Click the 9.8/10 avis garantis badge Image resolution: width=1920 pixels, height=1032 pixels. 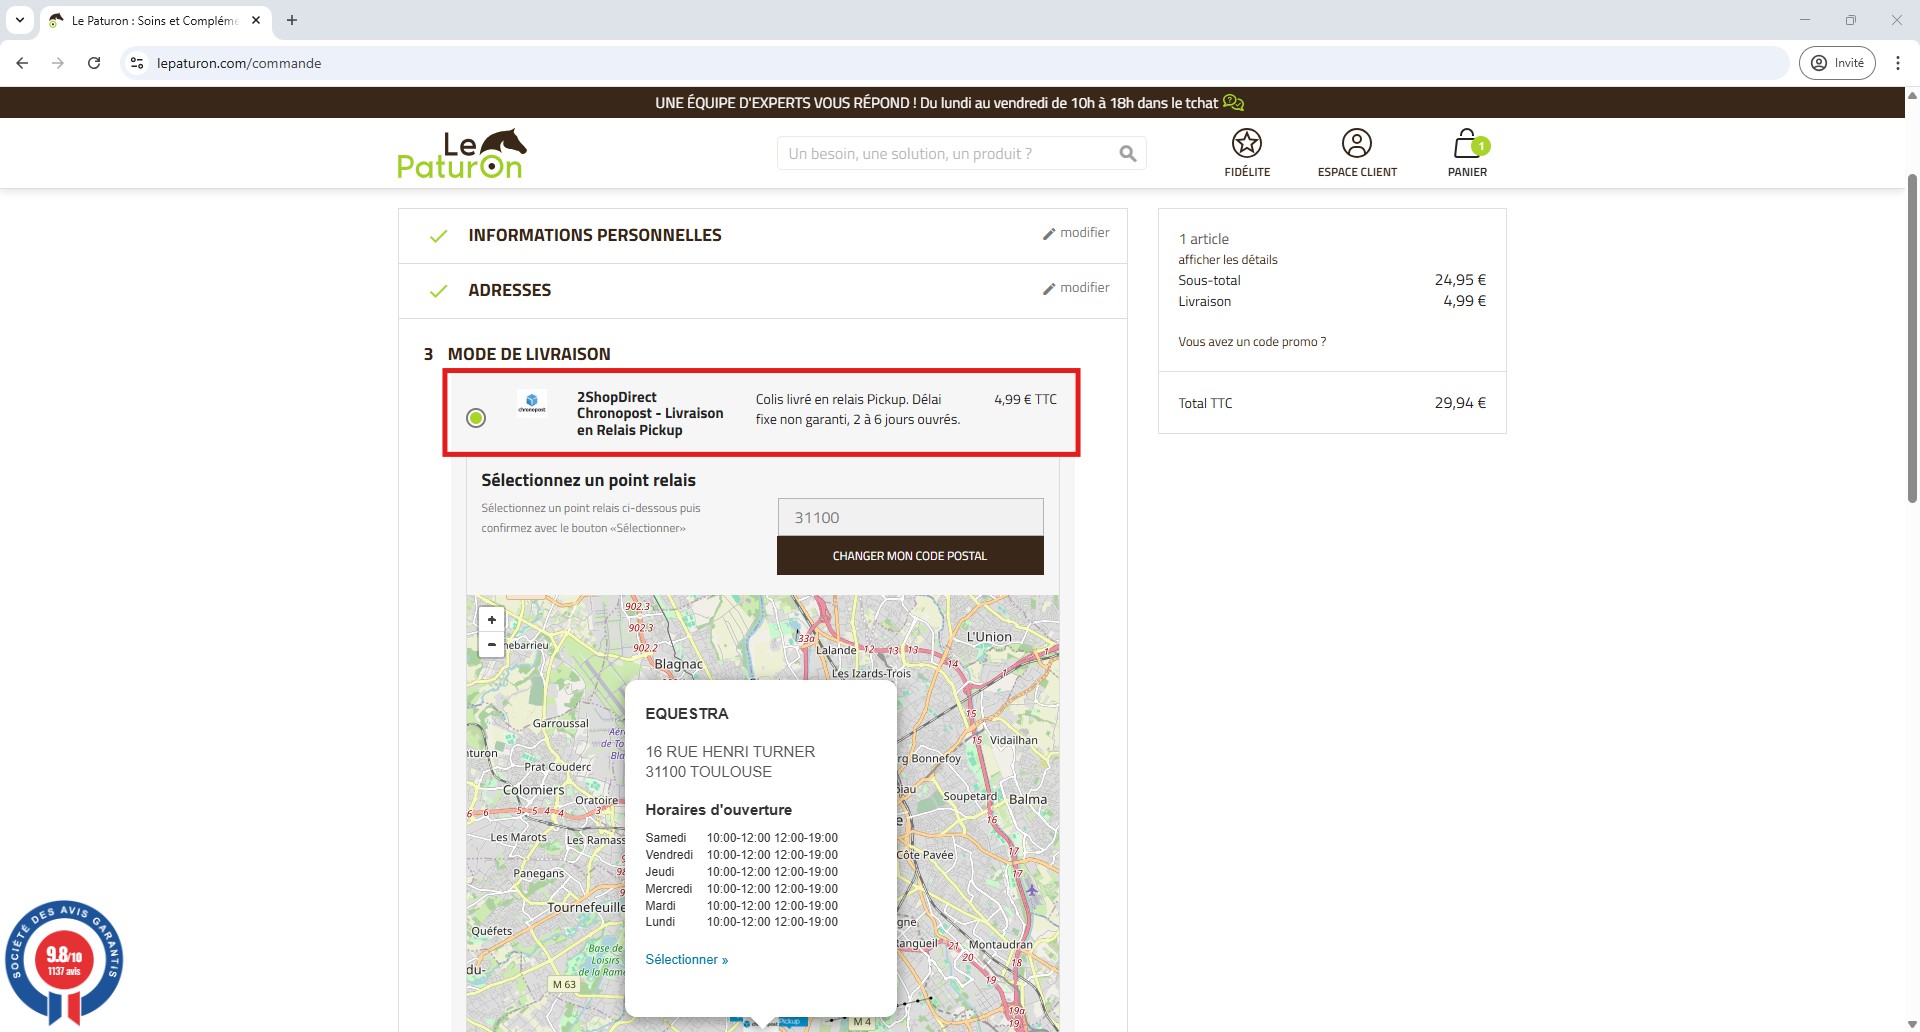(64, 955)
